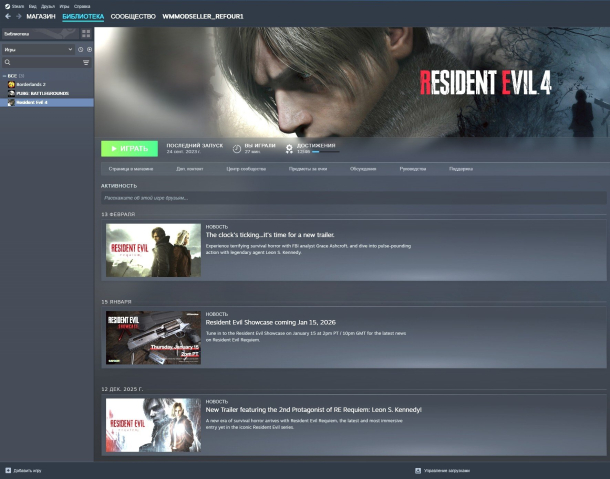
Task: Open the Центр сообщества link
Action: [x=246, y=169]
